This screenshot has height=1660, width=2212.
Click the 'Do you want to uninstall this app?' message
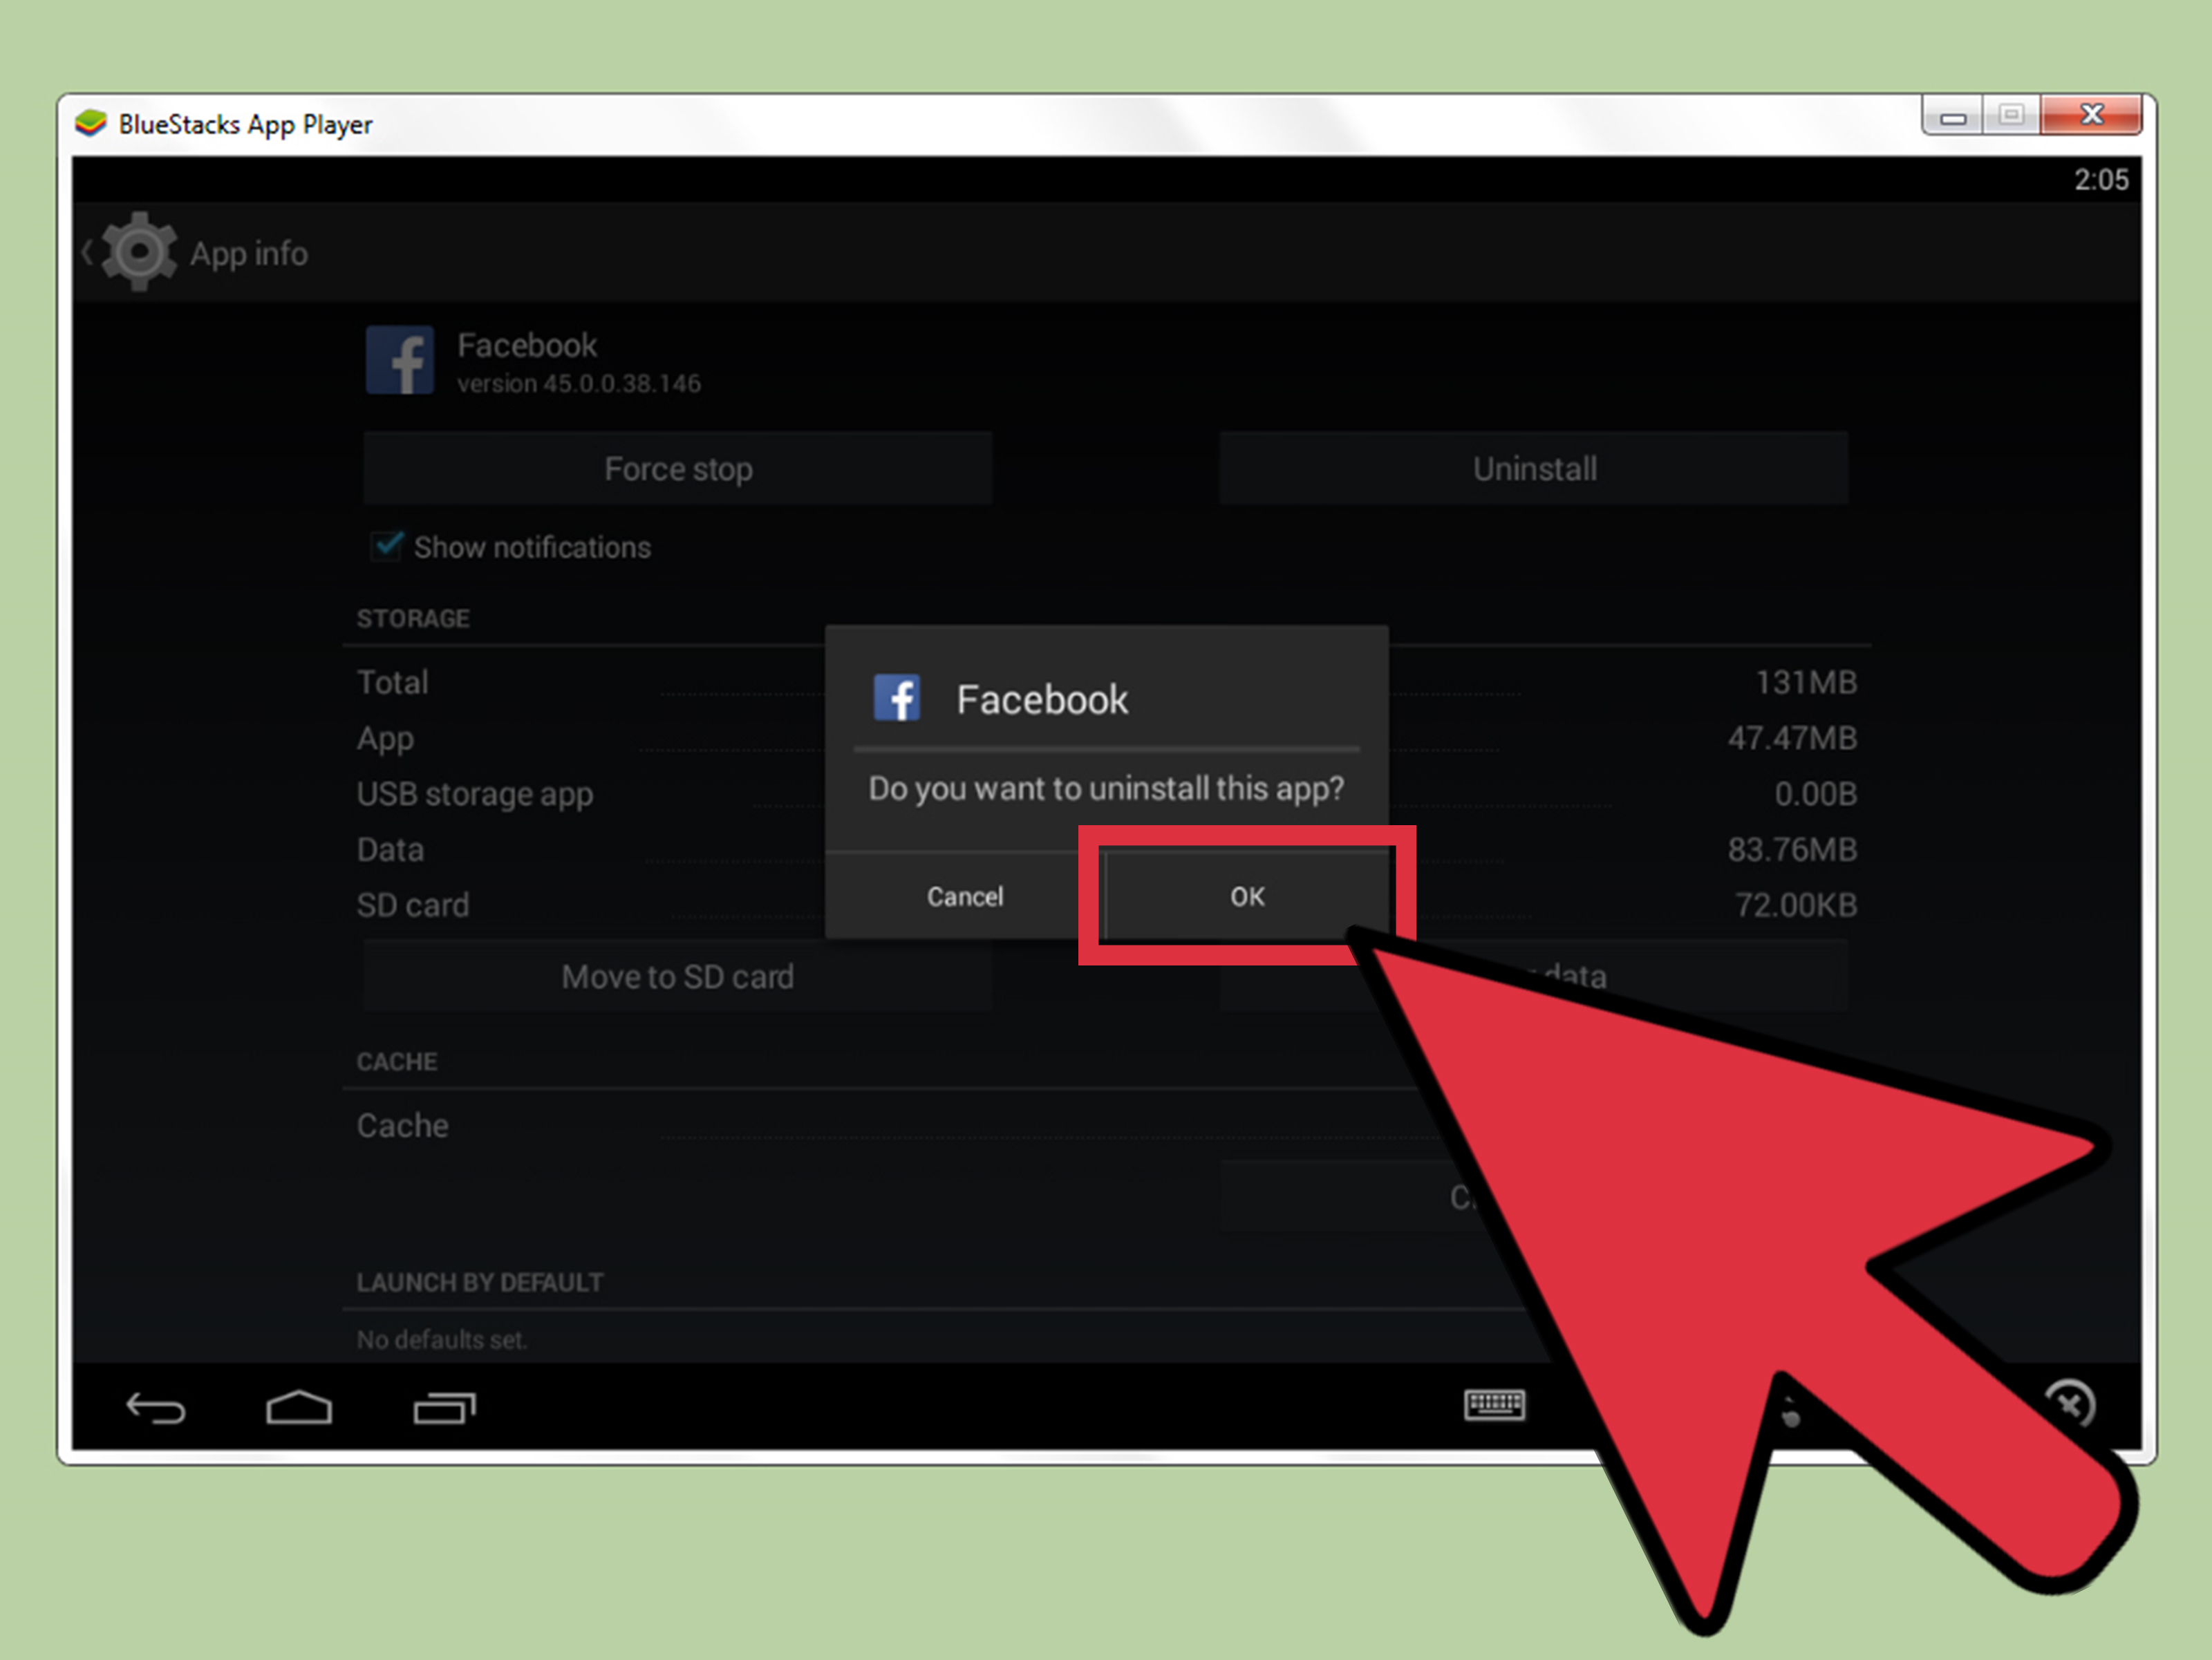1106,789
